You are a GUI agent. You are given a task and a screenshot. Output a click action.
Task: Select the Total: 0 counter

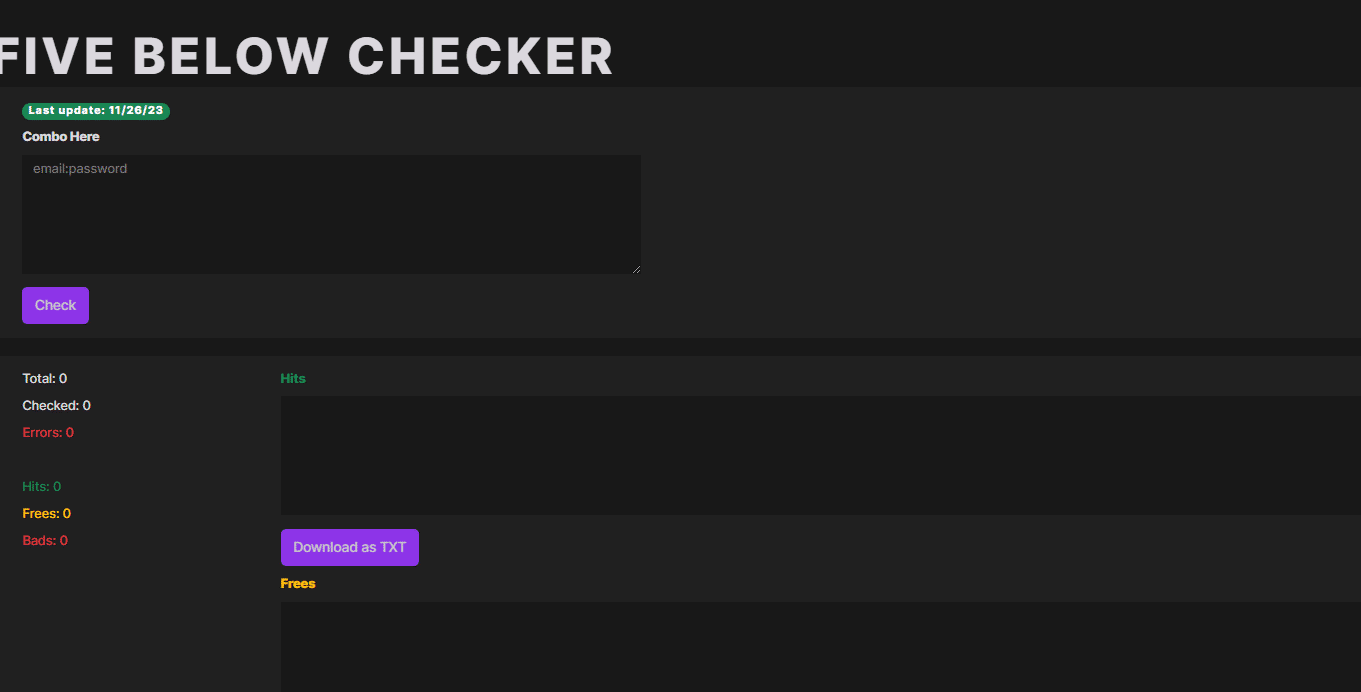coord(45,378)
